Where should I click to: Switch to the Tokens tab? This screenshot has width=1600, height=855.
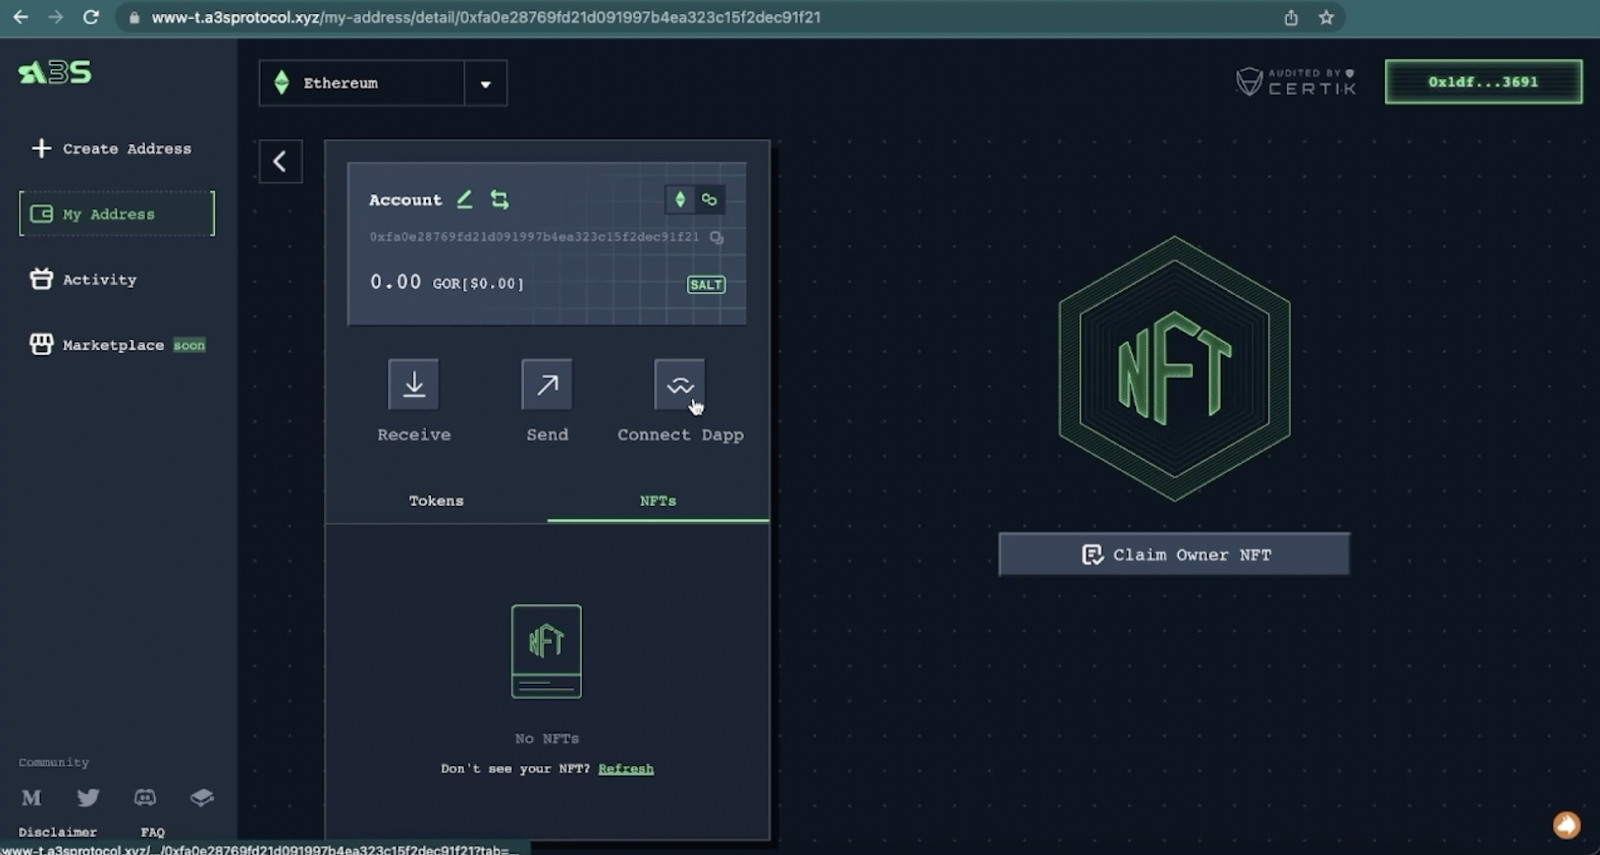pyautogui.click(x=436, y=500)
